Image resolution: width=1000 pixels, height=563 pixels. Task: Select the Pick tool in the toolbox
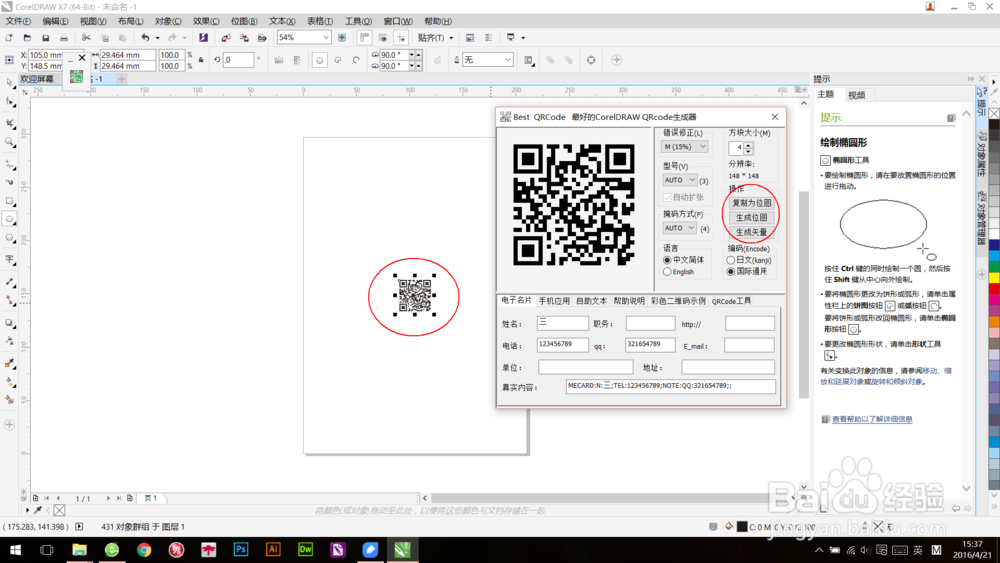10,83
